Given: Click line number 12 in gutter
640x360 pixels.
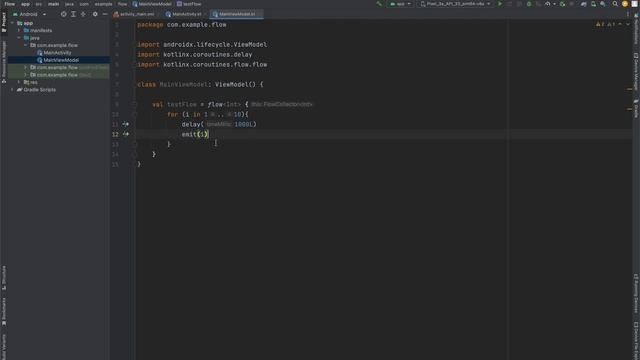Looking at the screenshot, I should 115,134.
